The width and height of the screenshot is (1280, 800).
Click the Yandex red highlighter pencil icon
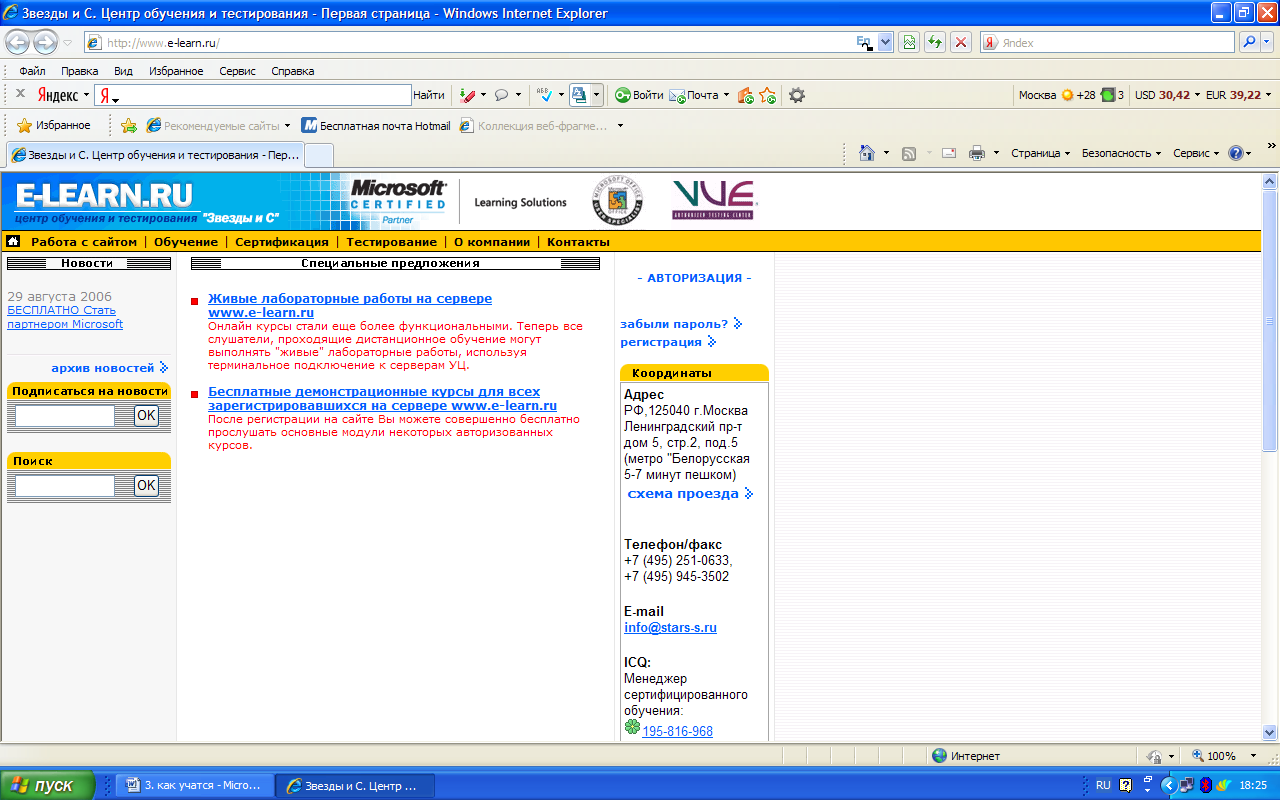467,95
